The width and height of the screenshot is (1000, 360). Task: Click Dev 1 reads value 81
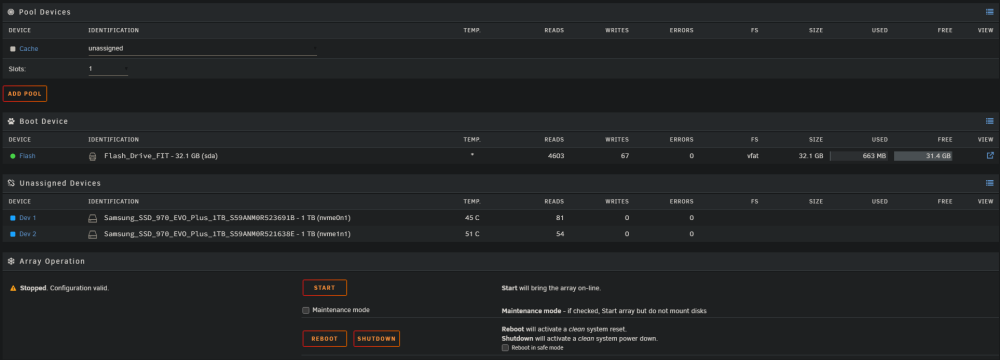(x=560, y=218)
